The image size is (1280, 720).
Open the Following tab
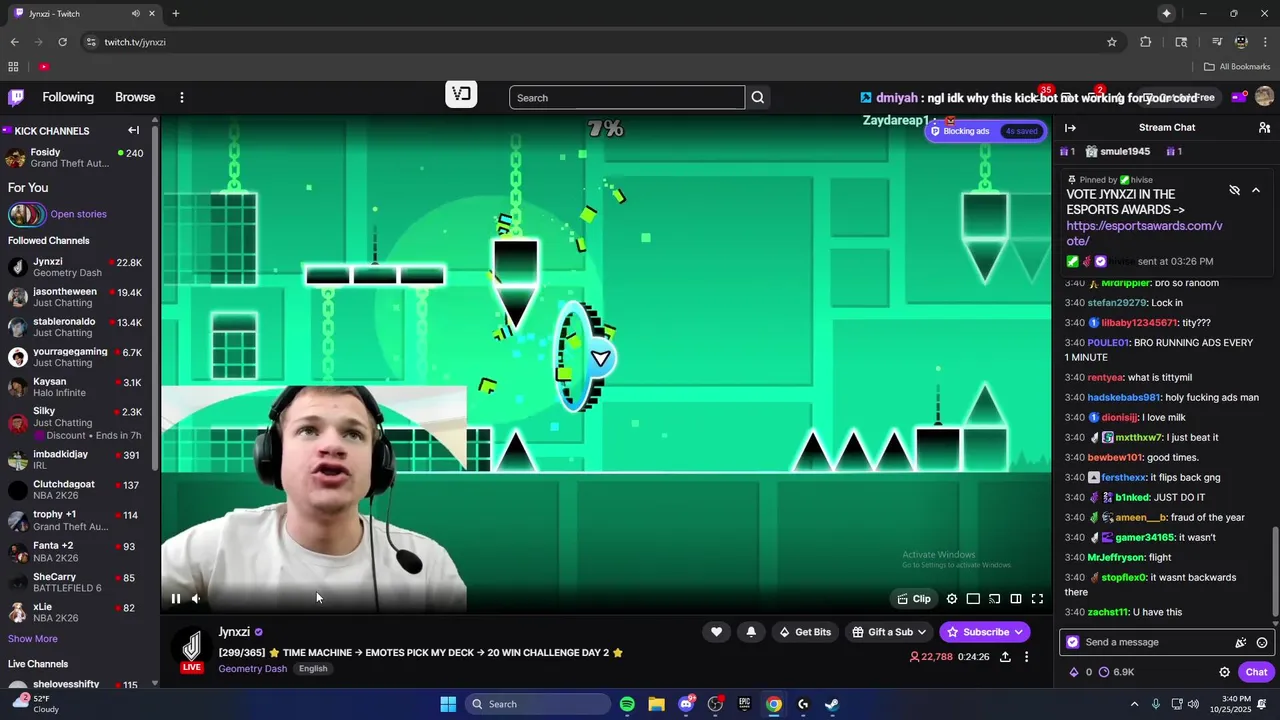(x=68, y=97)
